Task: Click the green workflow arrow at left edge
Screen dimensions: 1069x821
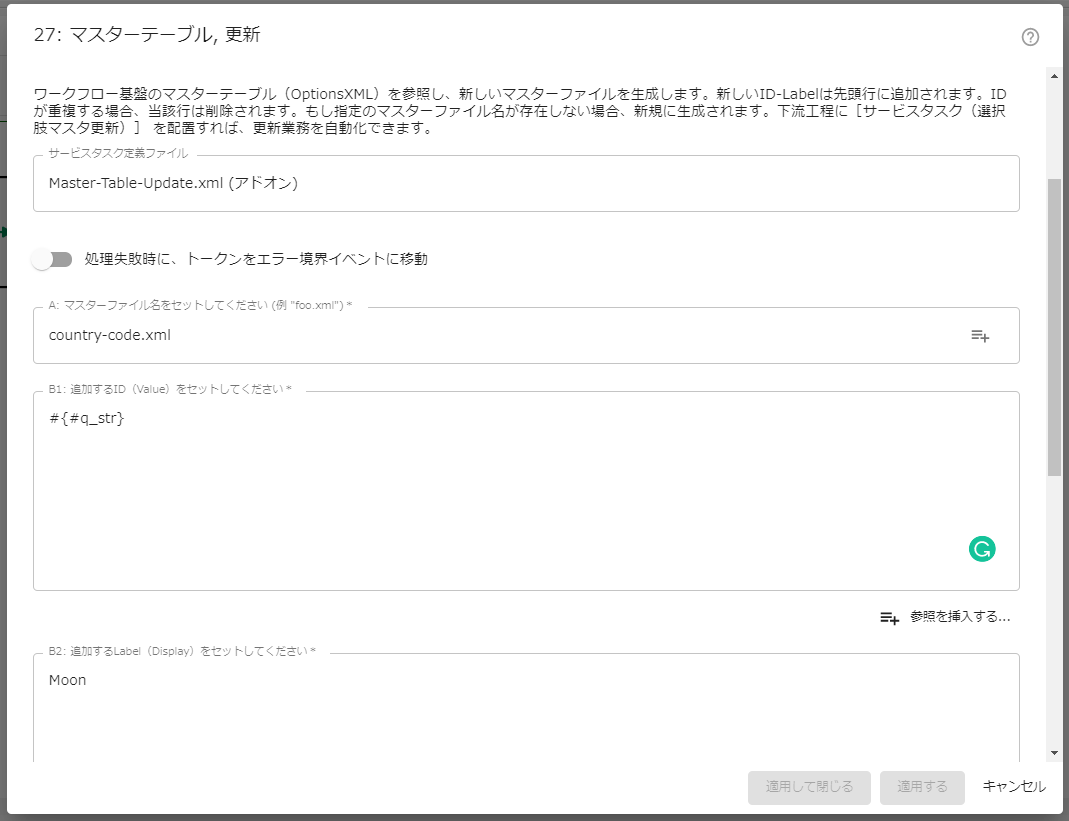Action: click(4, 230)
